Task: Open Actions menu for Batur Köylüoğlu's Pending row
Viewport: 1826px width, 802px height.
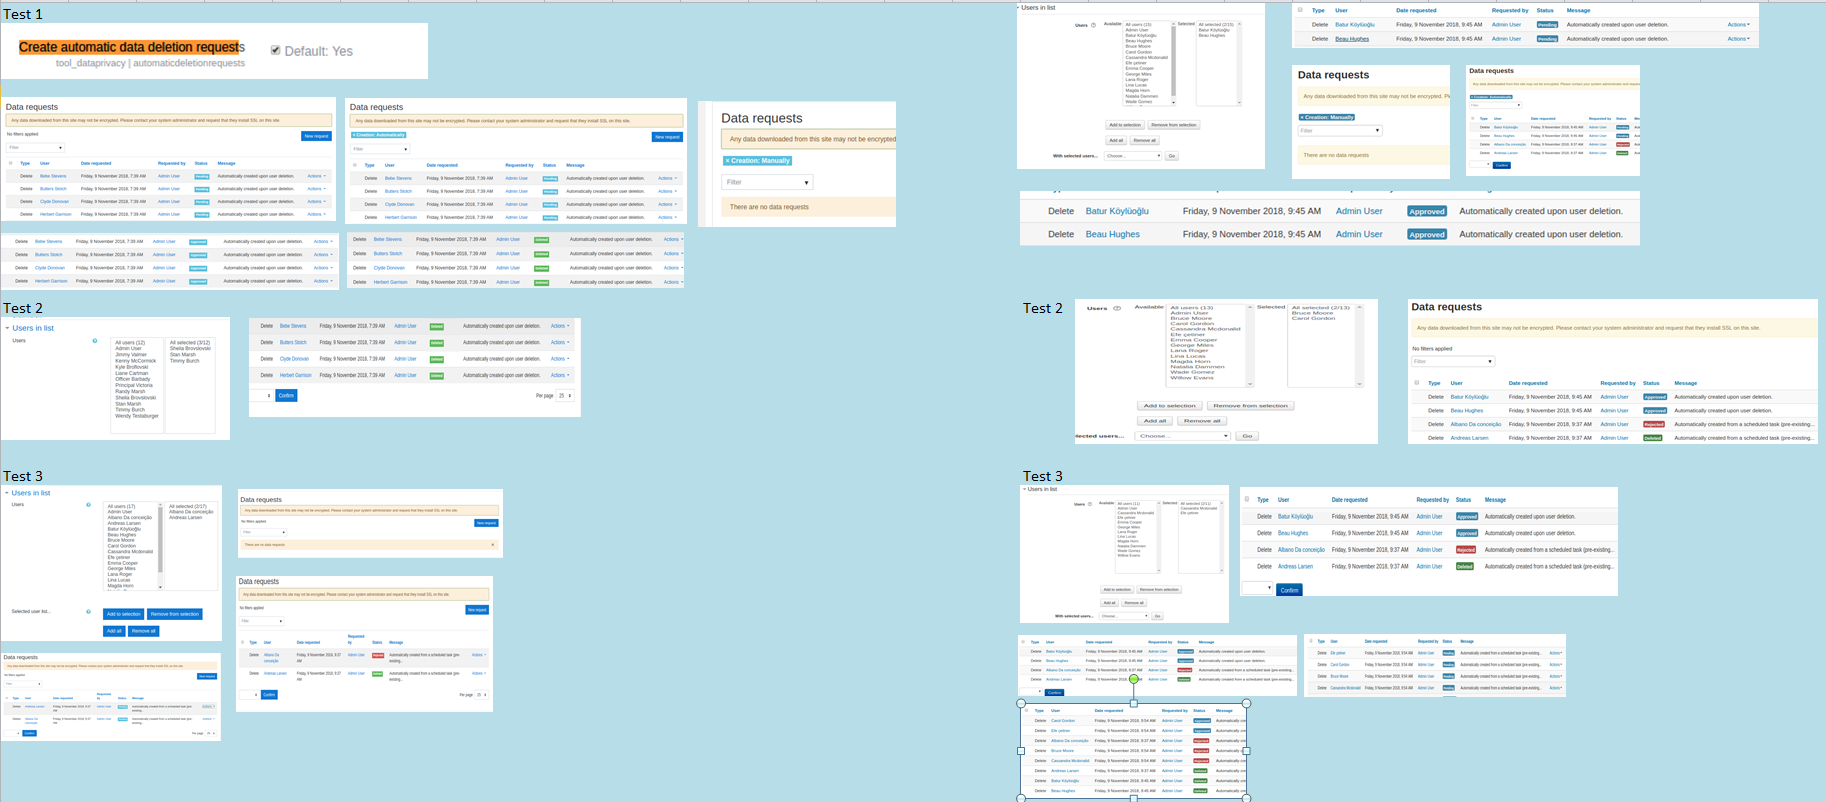Action: point(1739,25)
